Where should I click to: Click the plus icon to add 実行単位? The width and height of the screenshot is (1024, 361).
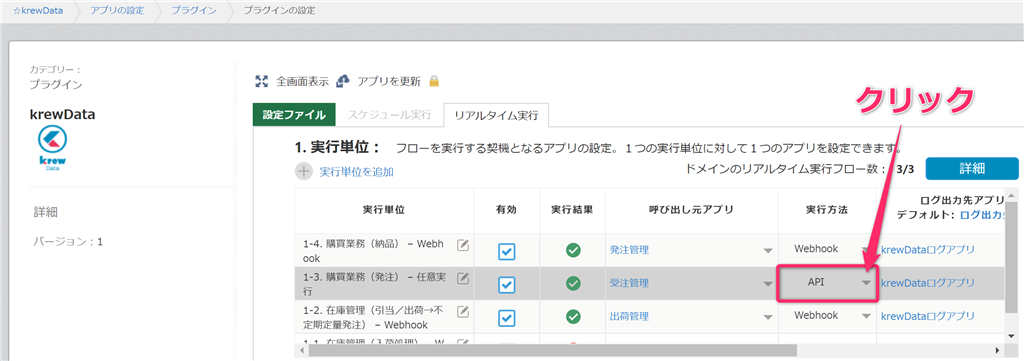coord(304,172)
